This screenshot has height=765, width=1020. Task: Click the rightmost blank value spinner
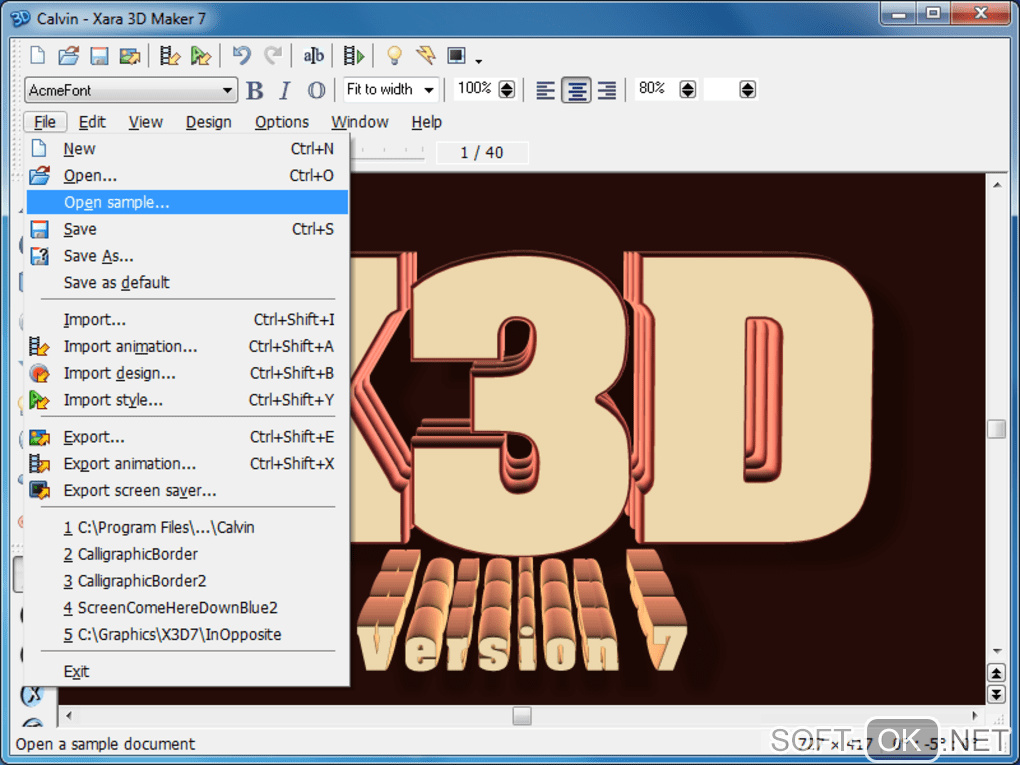747,90
